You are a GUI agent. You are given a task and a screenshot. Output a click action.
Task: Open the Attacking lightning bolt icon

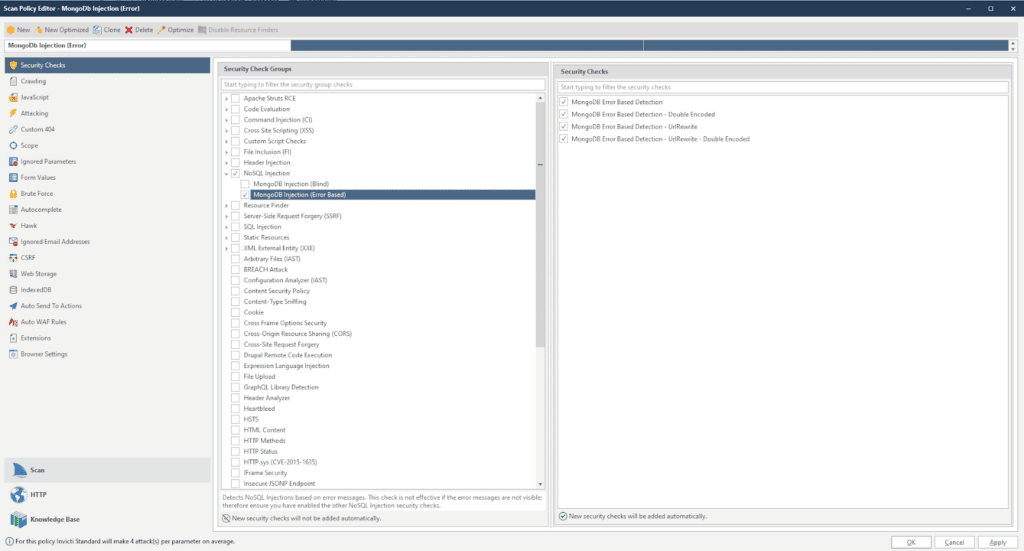(13, 113)
